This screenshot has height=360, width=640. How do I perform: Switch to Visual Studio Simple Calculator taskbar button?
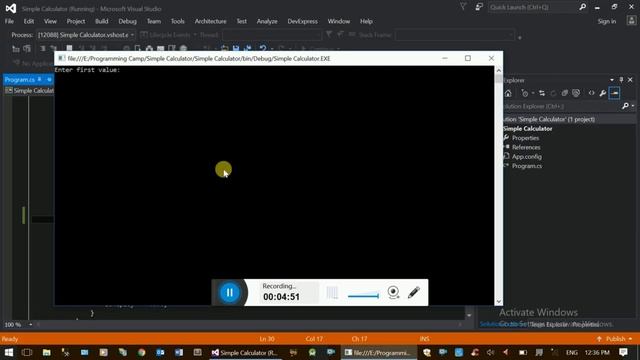coord(245,352)
